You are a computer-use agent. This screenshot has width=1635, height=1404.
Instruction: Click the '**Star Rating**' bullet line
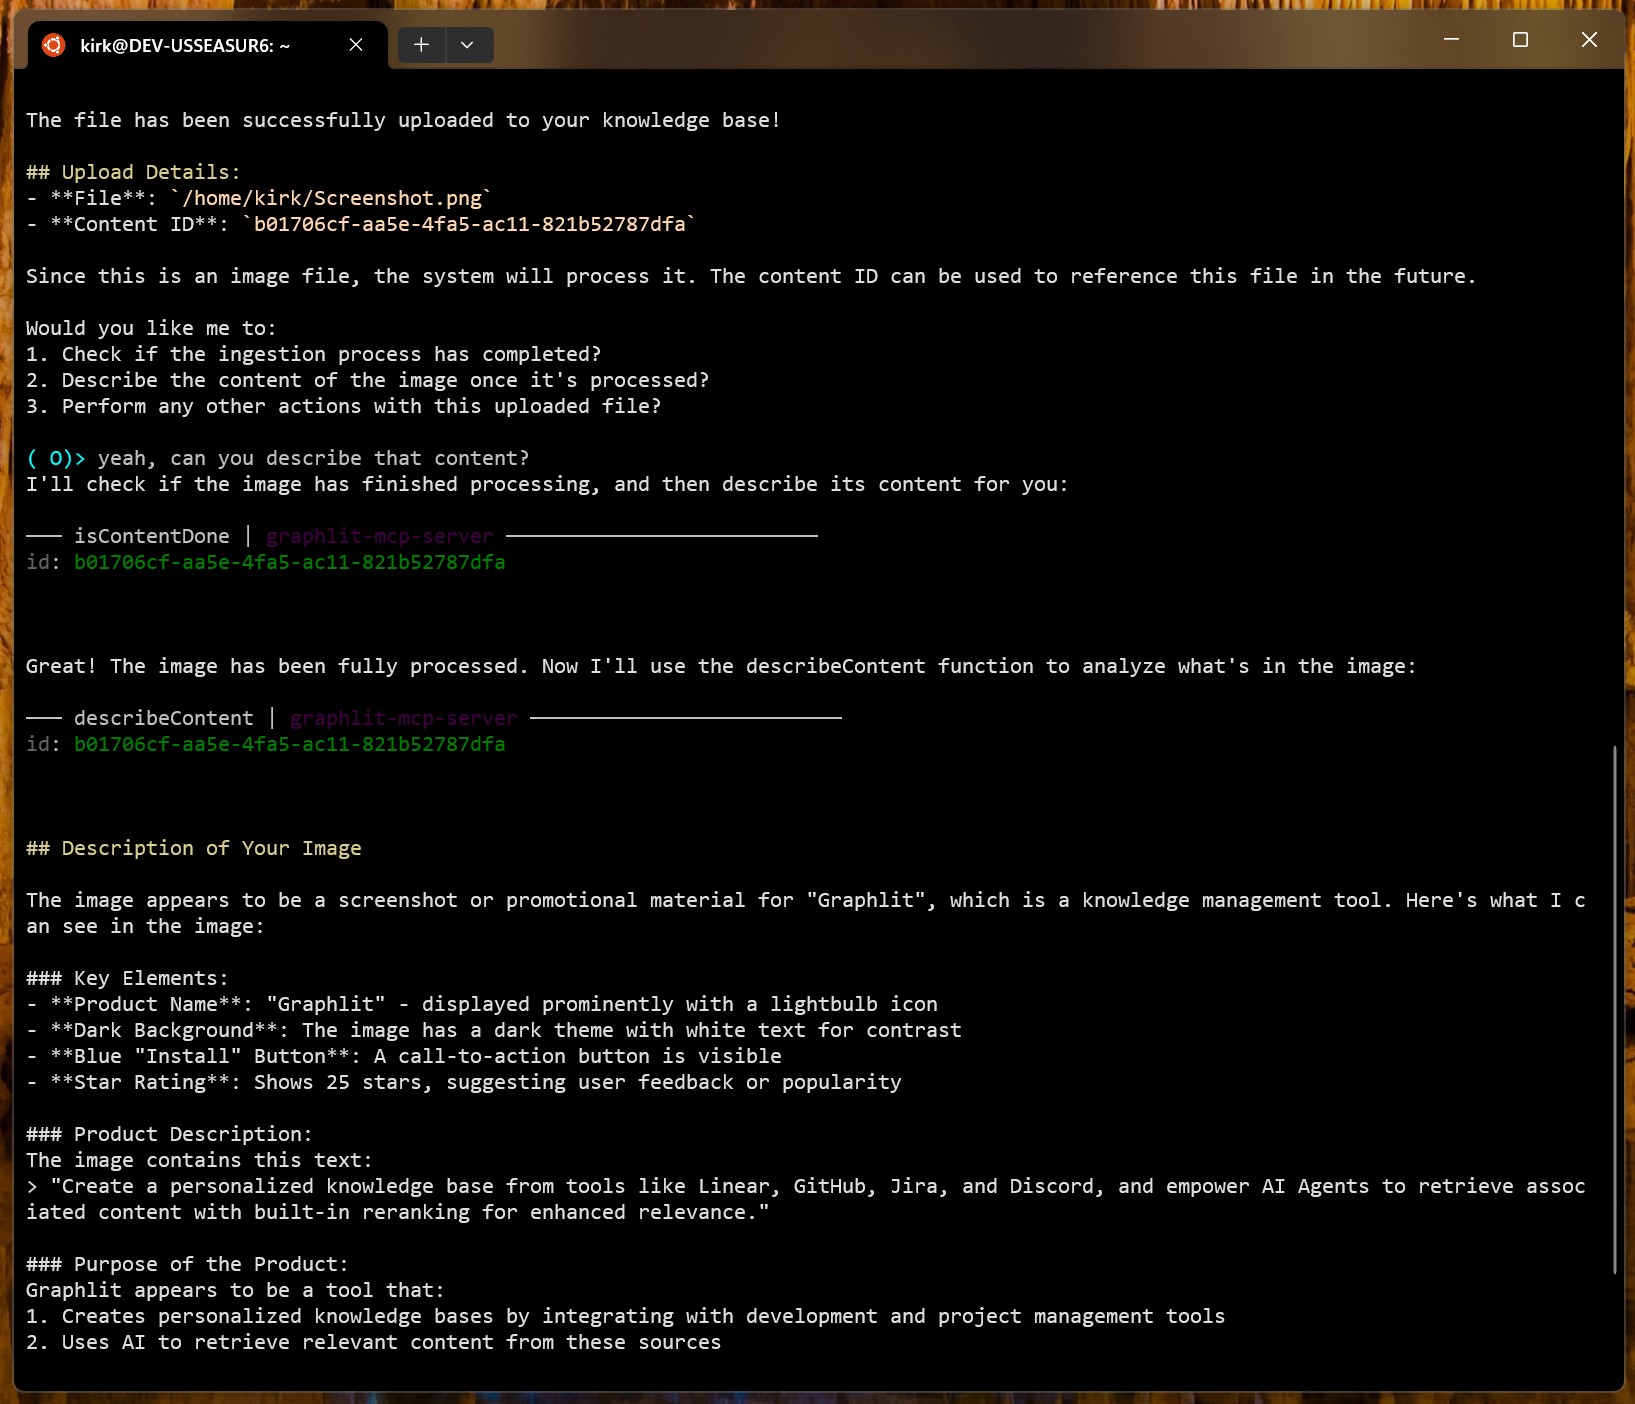[464, 1082]
